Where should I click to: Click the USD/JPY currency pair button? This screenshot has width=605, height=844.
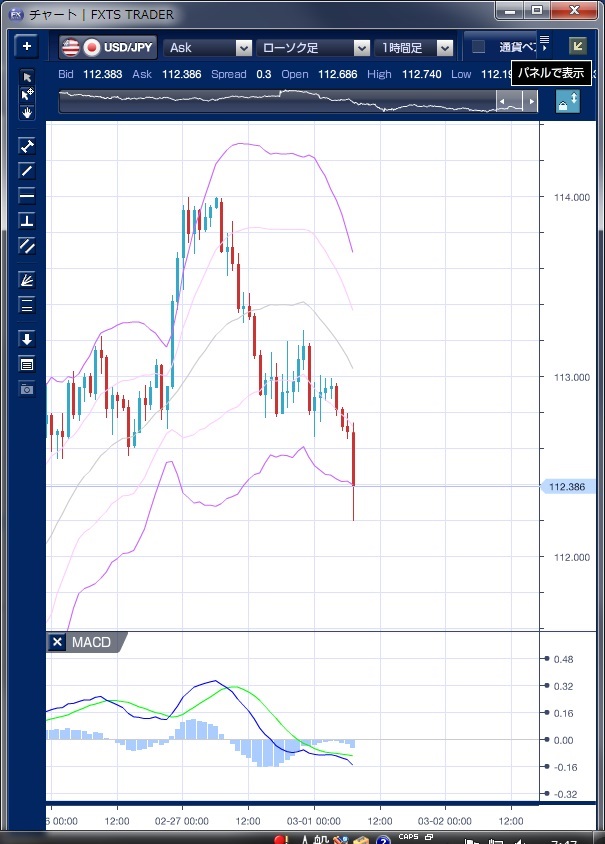108,47
